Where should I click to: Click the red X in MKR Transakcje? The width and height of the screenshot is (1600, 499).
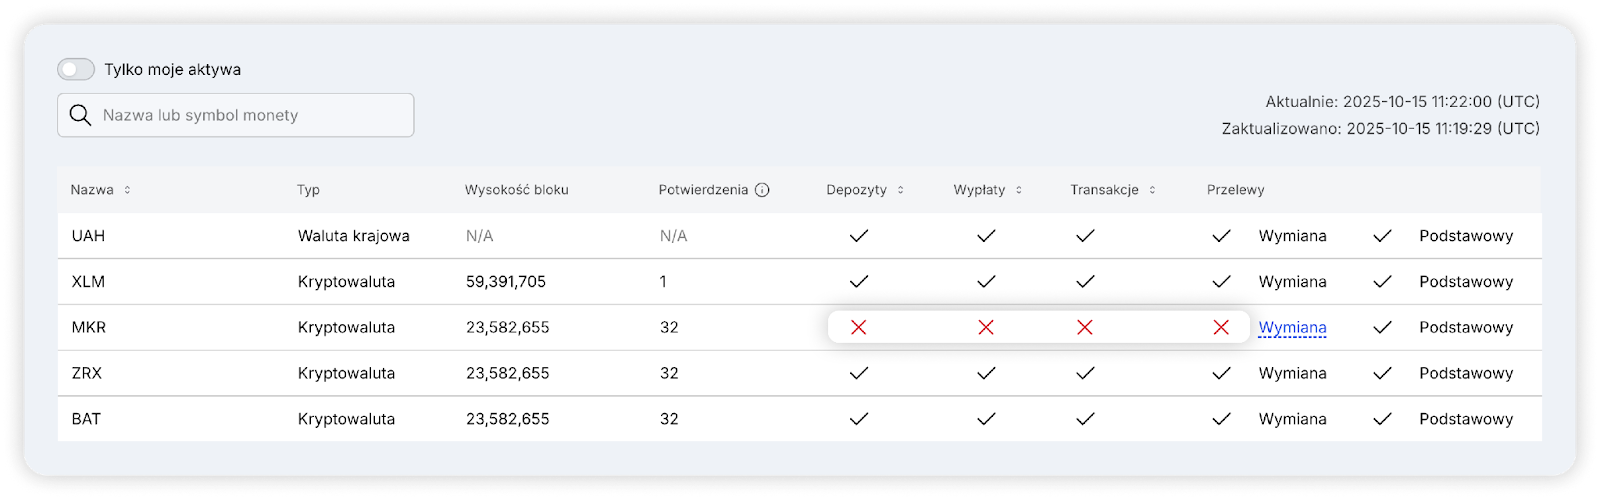point(1085,327)
